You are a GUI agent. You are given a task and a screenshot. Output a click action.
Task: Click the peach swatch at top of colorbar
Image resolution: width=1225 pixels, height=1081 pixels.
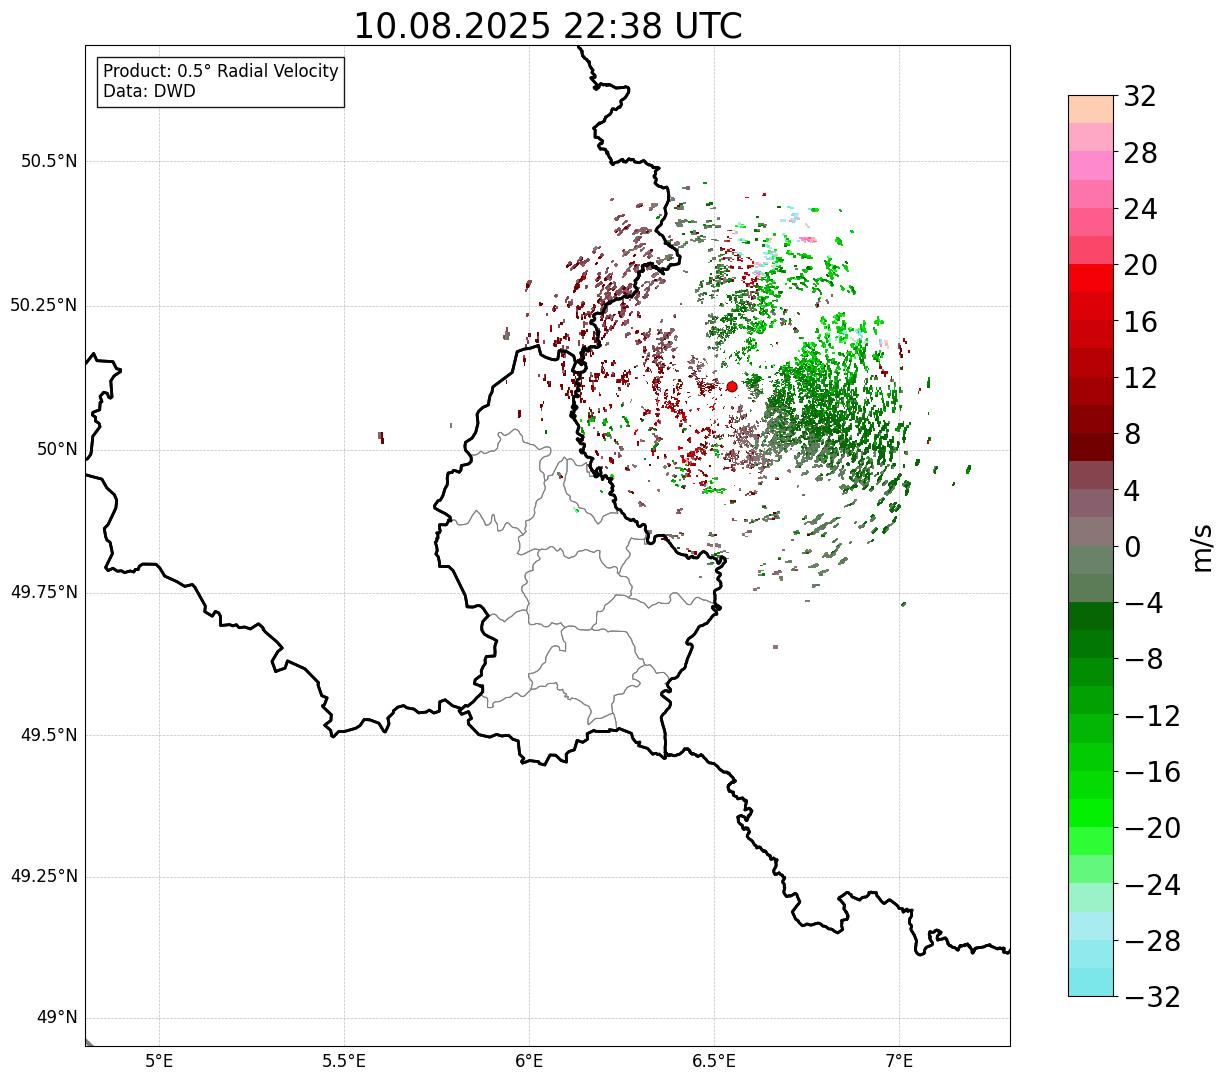[1091, 109]
